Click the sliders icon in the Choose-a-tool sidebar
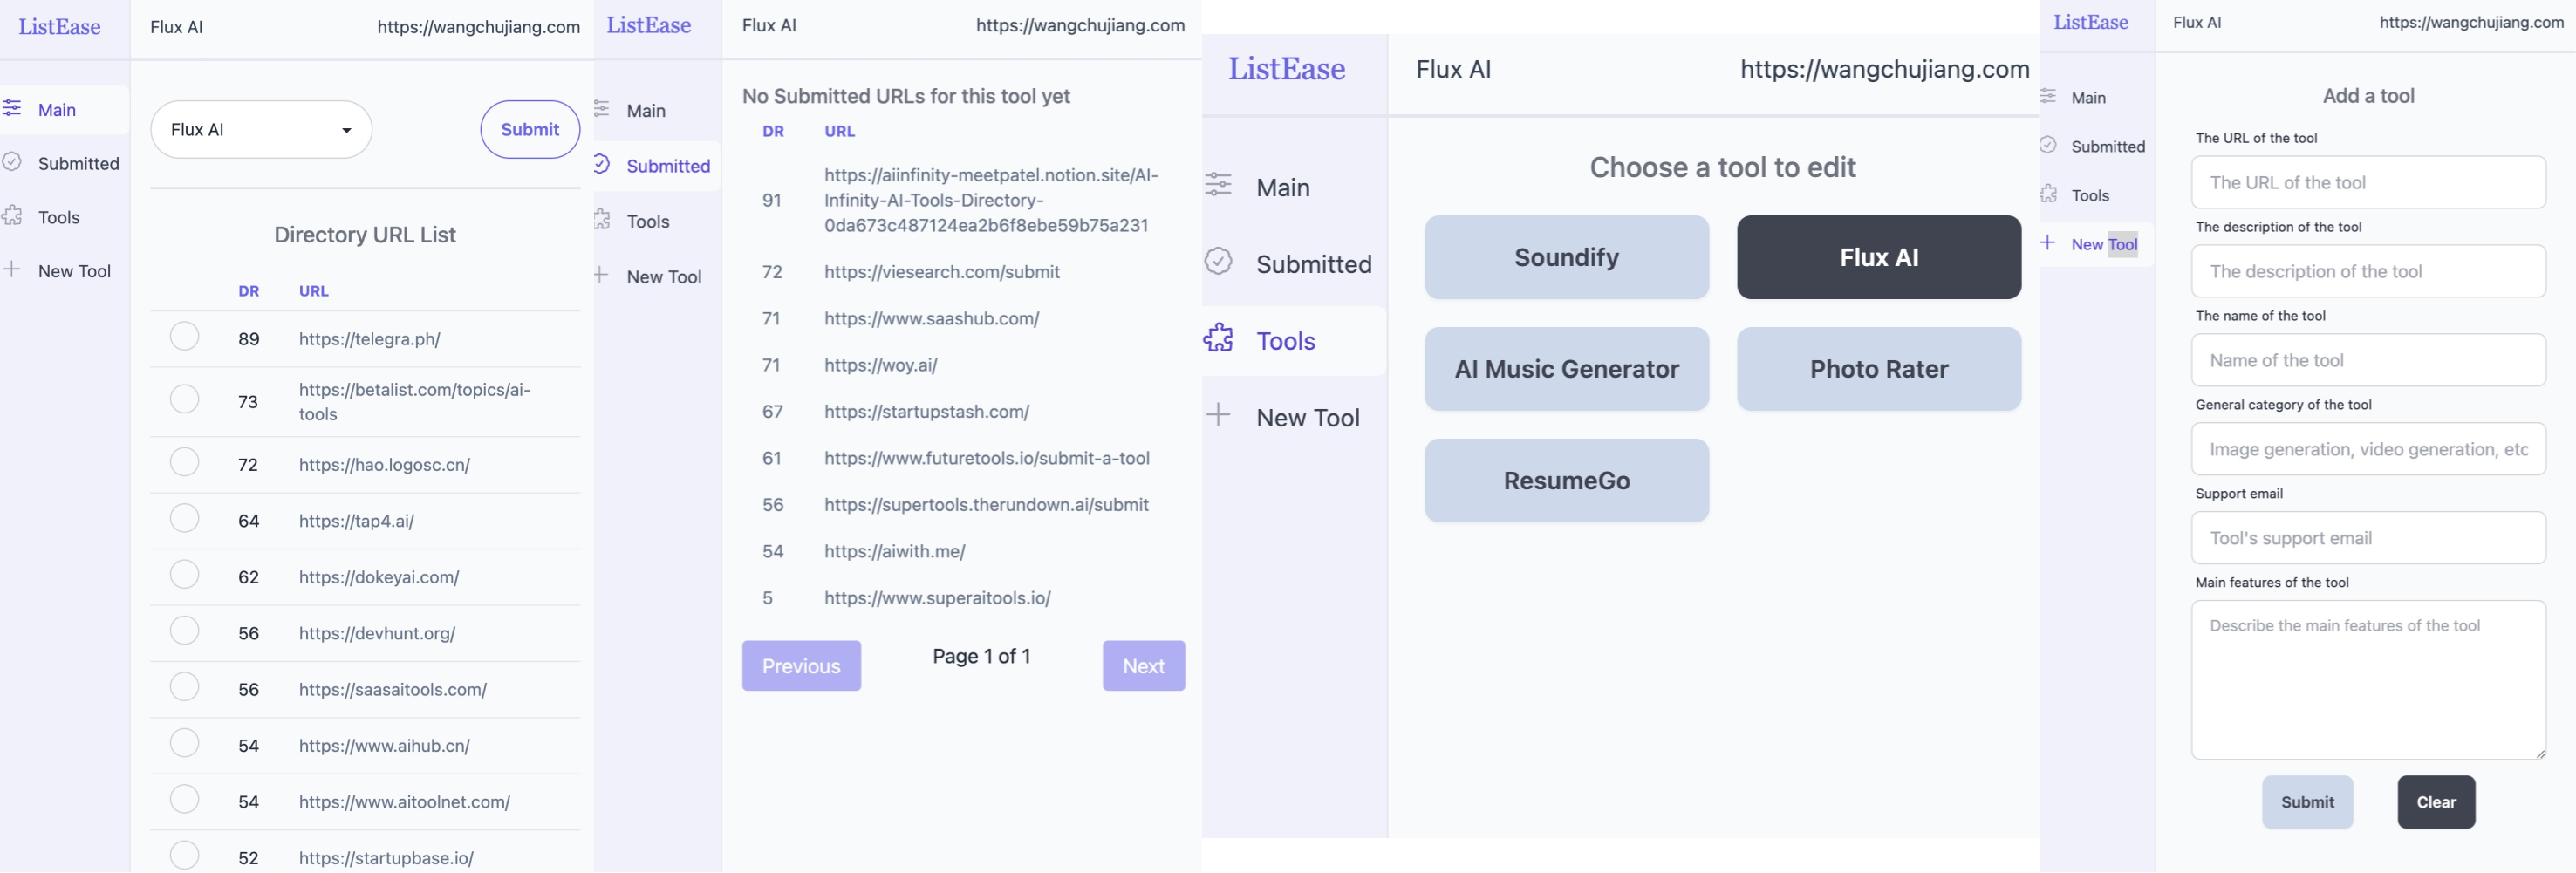2576x873 pixels. (1218, 185)
